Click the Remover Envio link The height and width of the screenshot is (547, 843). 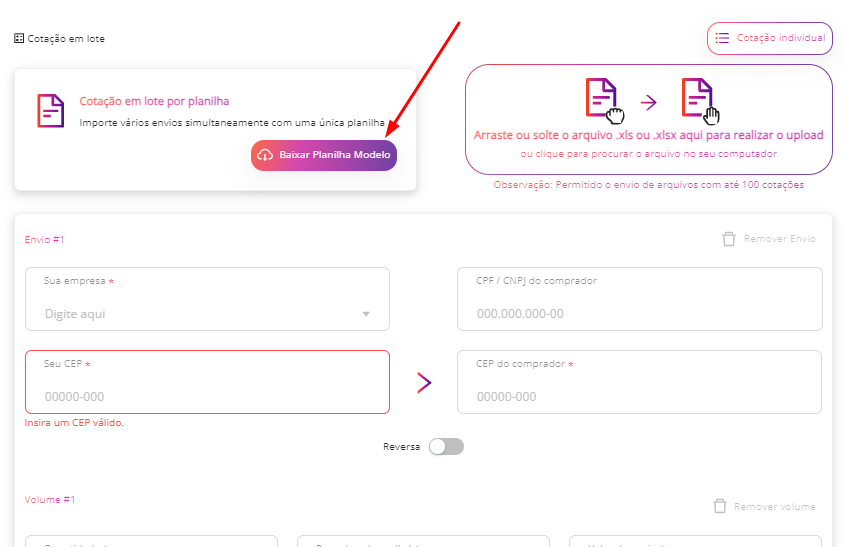[x=780, y=239]
